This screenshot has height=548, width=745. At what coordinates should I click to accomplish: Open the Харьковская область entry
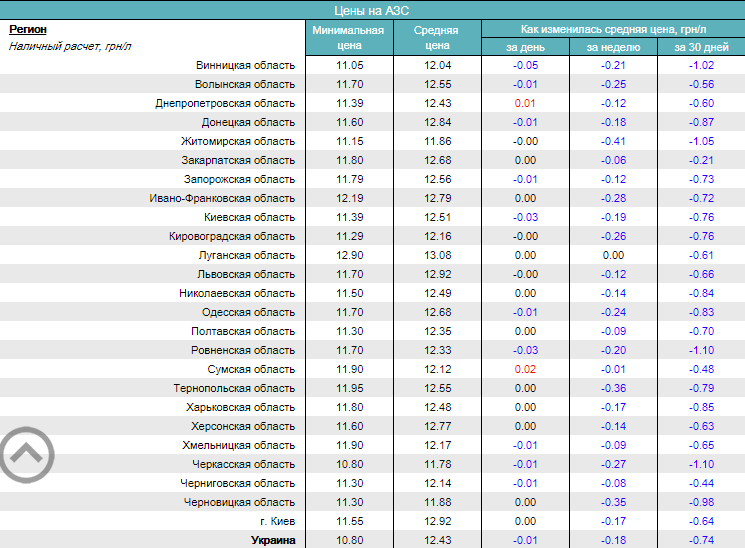click(x=240, y=407)
